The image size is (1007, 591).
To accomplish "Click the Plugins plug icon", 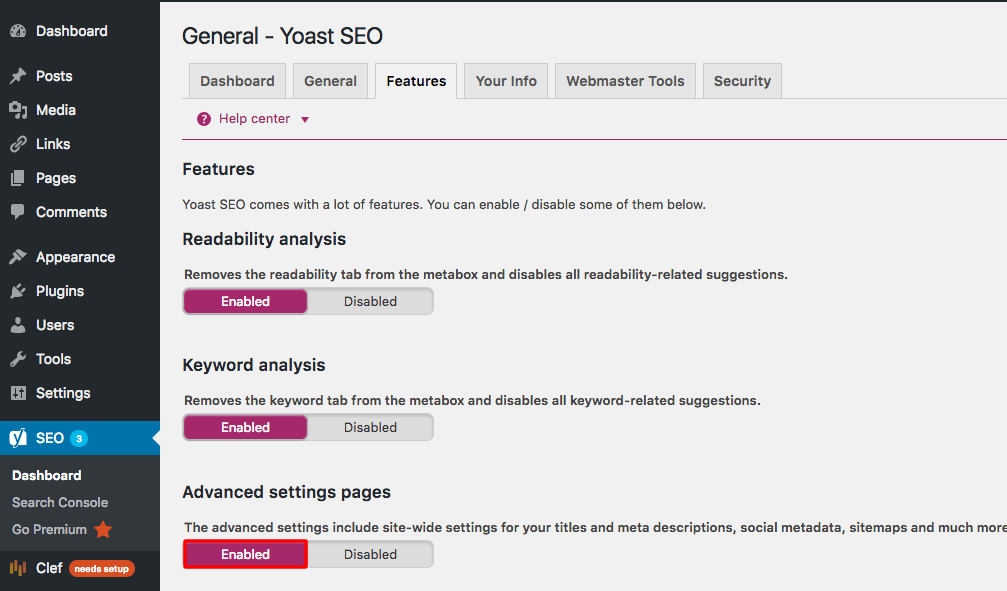I will [18, 291].
